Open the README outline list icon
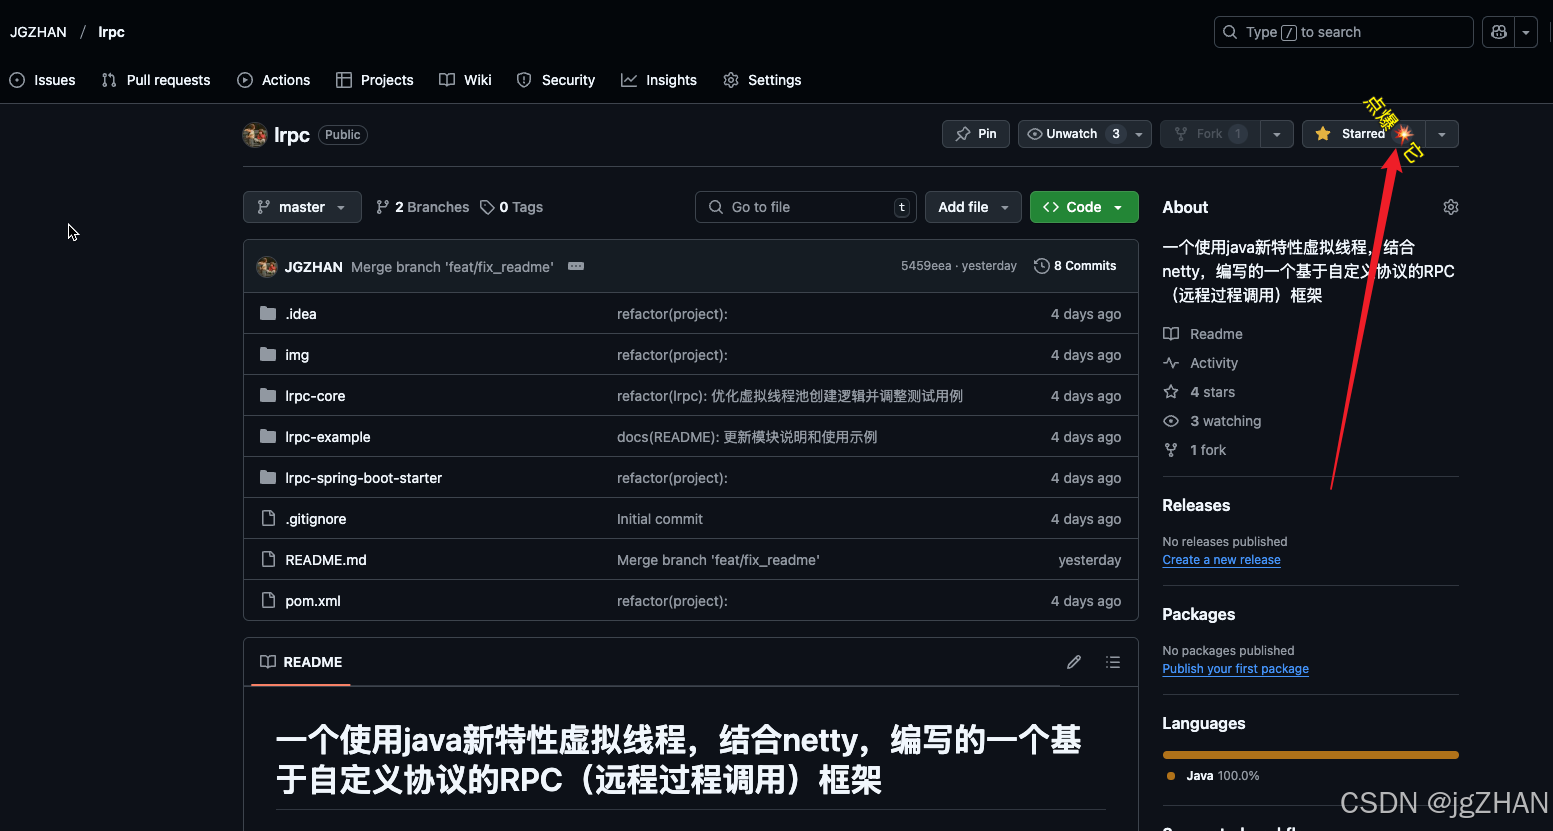1553x831 pixels. click(1112, 662)
